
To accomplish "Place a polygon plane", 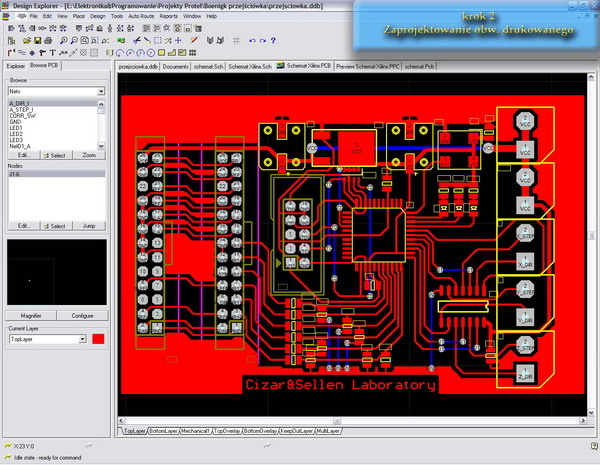I will tap(172, 52).
